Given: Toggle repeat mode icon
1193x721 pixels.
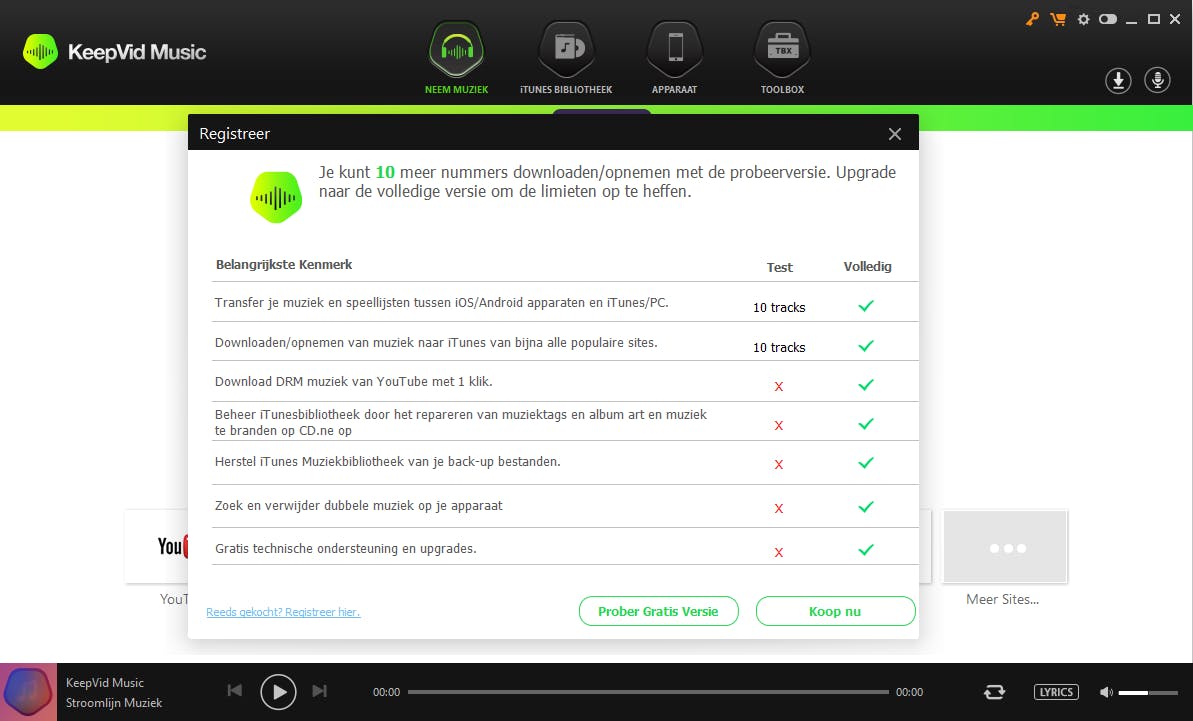Looking at the screenshot, I should [x=994, y=691].
